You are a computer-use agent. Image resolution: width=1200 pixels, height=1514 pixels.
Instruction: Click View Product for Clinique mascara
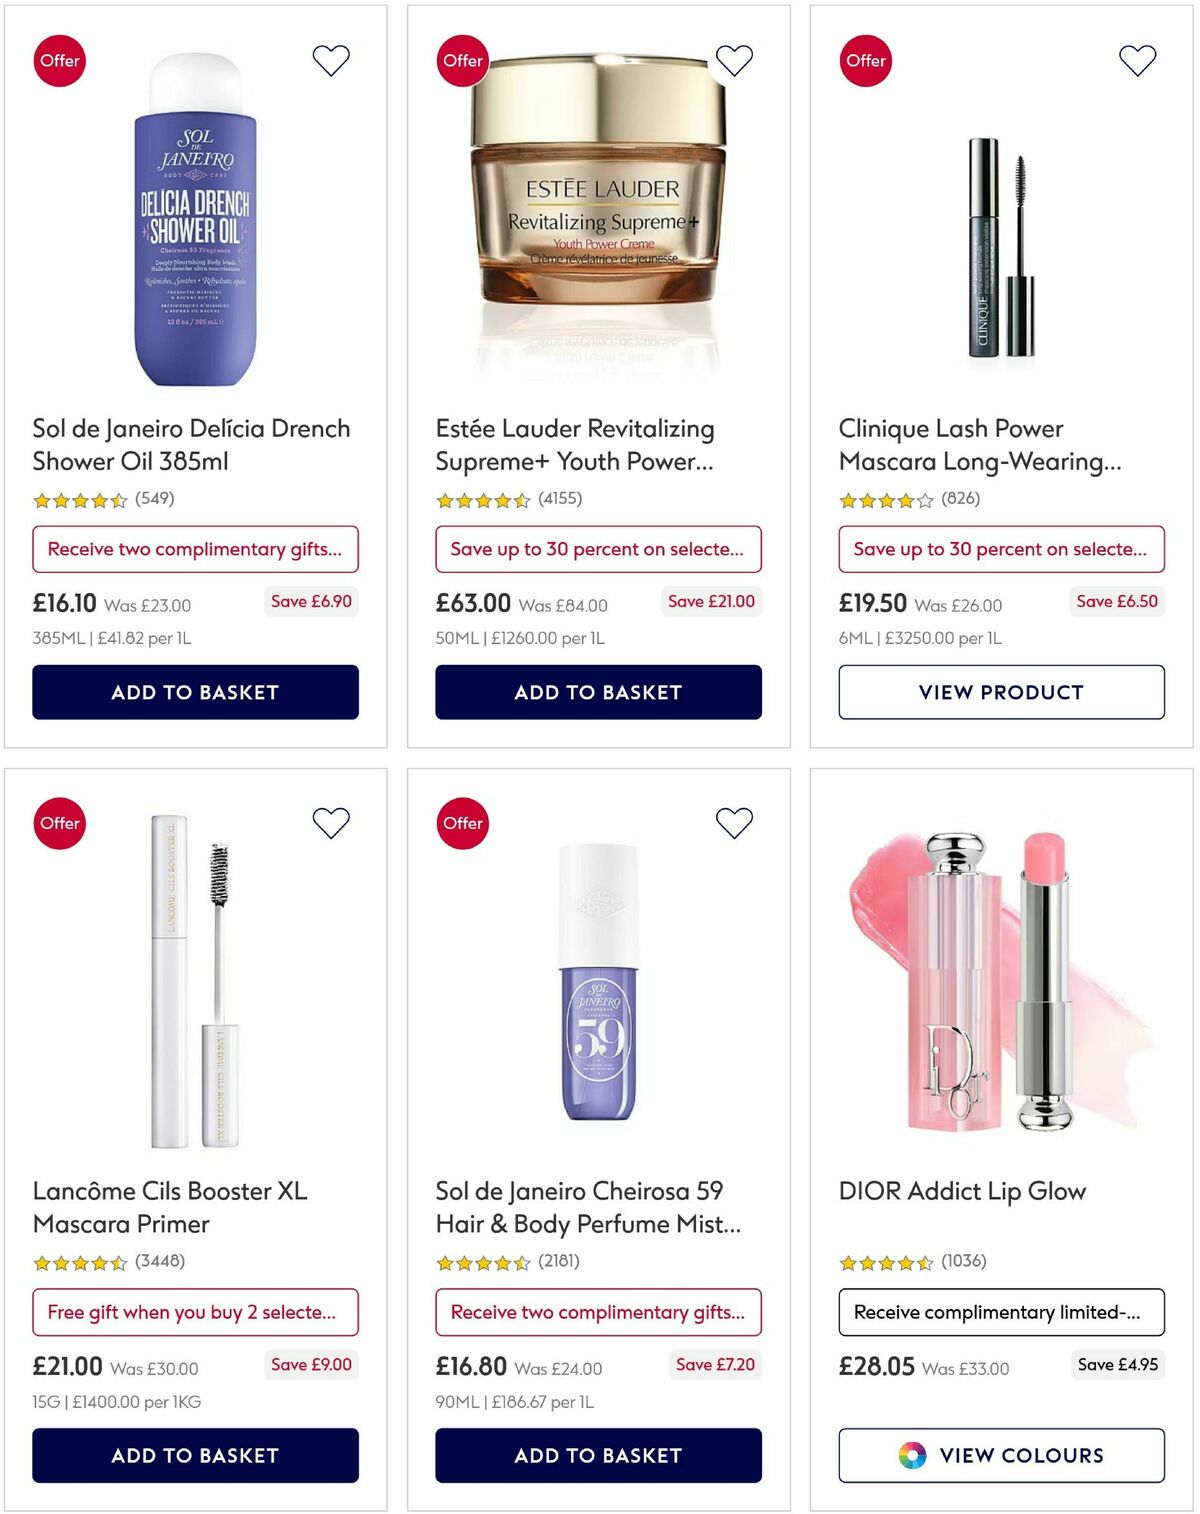(x=1000, y=692)
